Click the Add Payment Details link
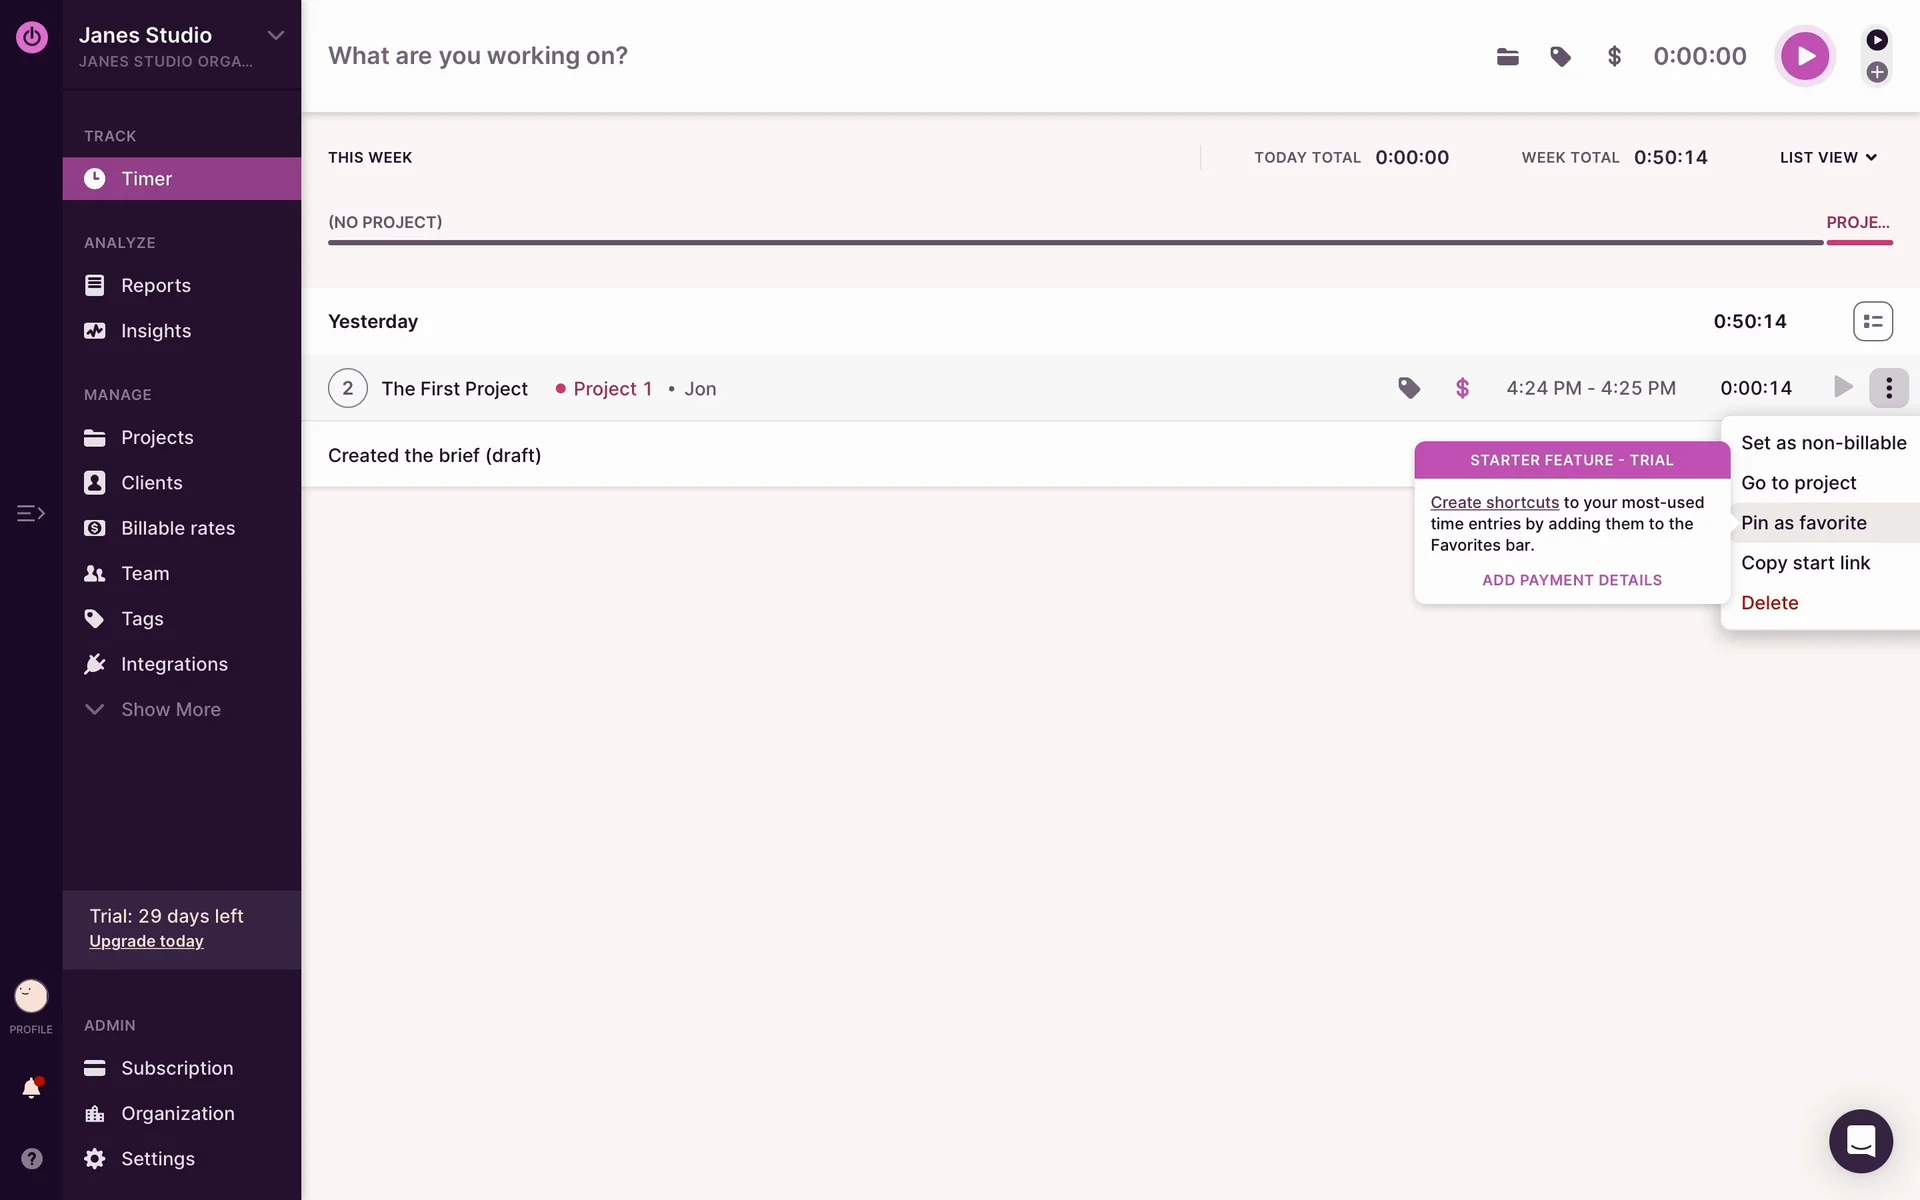 tap(1571, 580)
